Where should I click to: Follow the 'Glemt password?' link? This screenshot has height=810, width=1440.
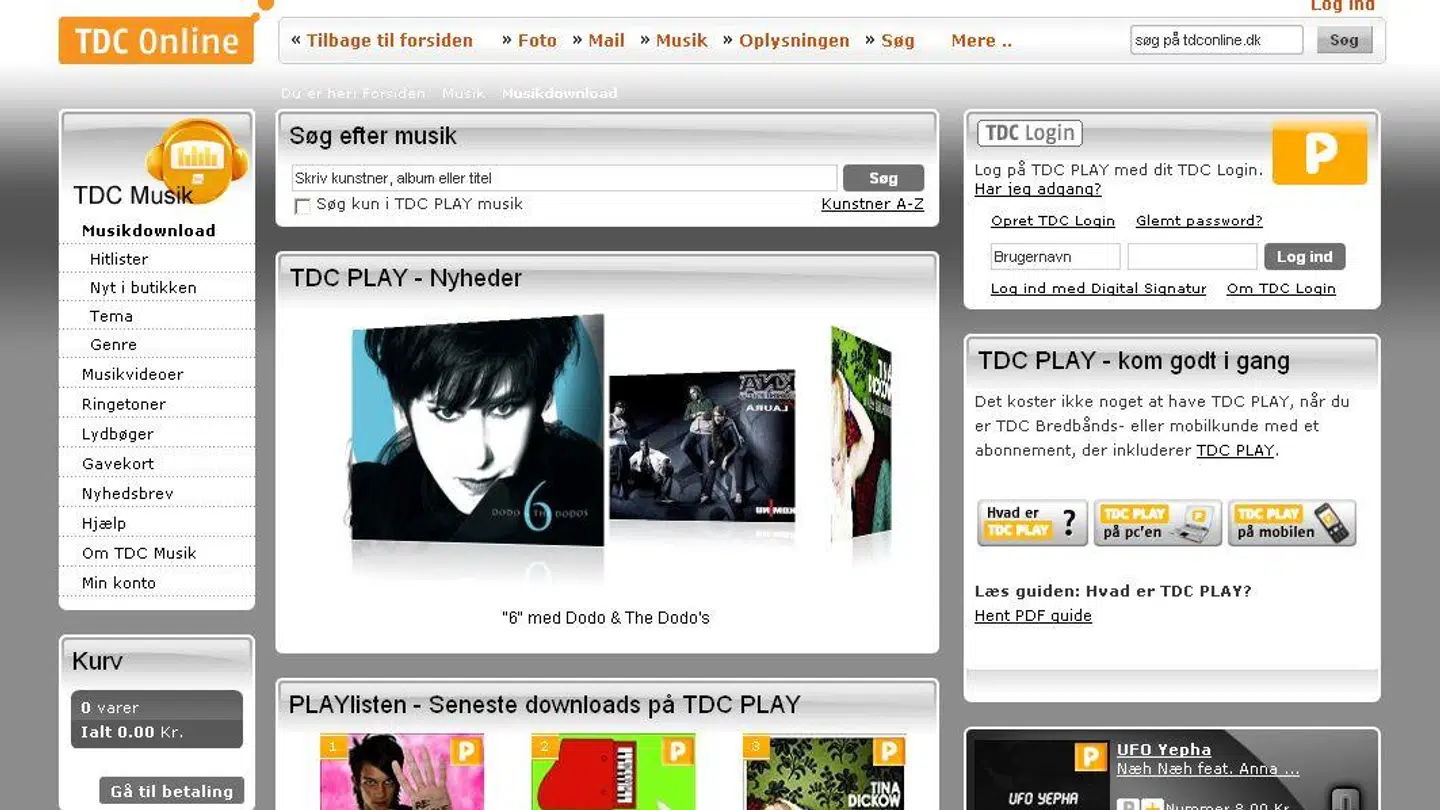[1198, 221]
